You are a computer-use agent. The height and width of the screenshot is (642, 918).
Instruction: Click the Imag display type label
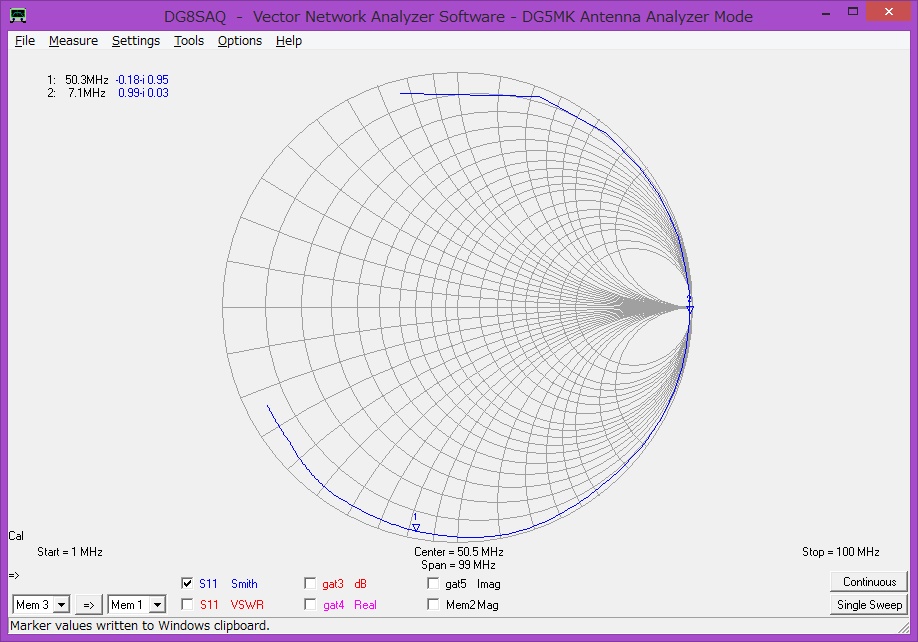[x=488, y=584]
